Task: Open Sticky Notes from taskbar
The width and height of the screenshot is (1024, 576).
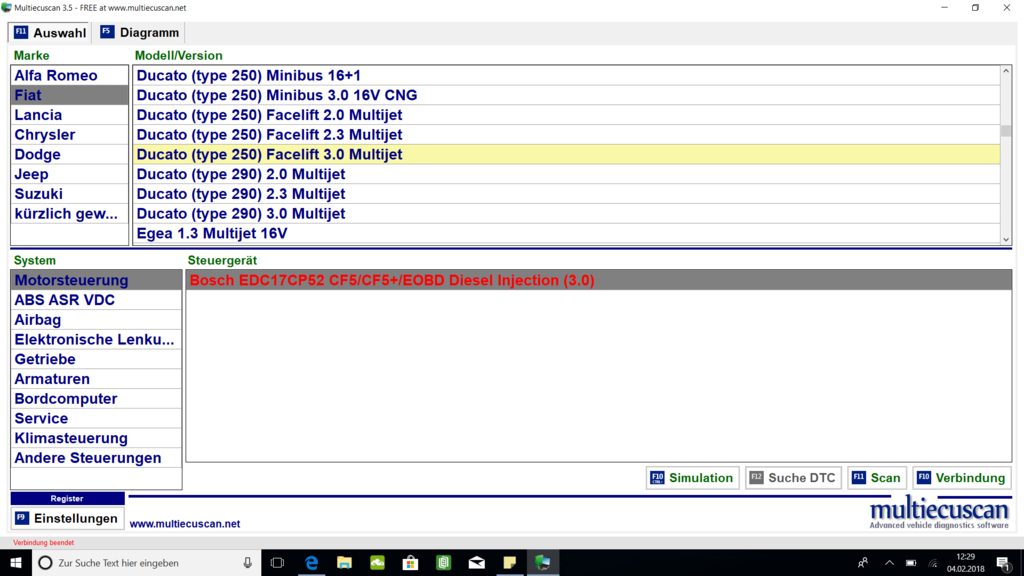Action: click(x=509, y=562)
